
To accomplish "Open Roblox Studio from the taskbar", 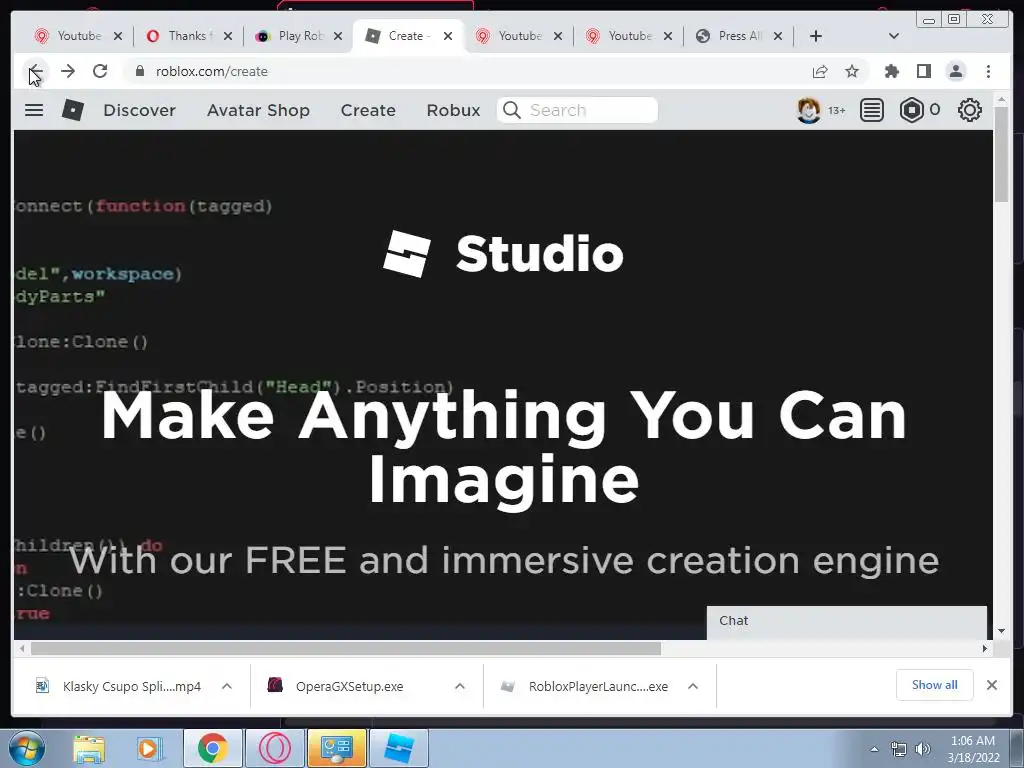I will tap(399, 748).
